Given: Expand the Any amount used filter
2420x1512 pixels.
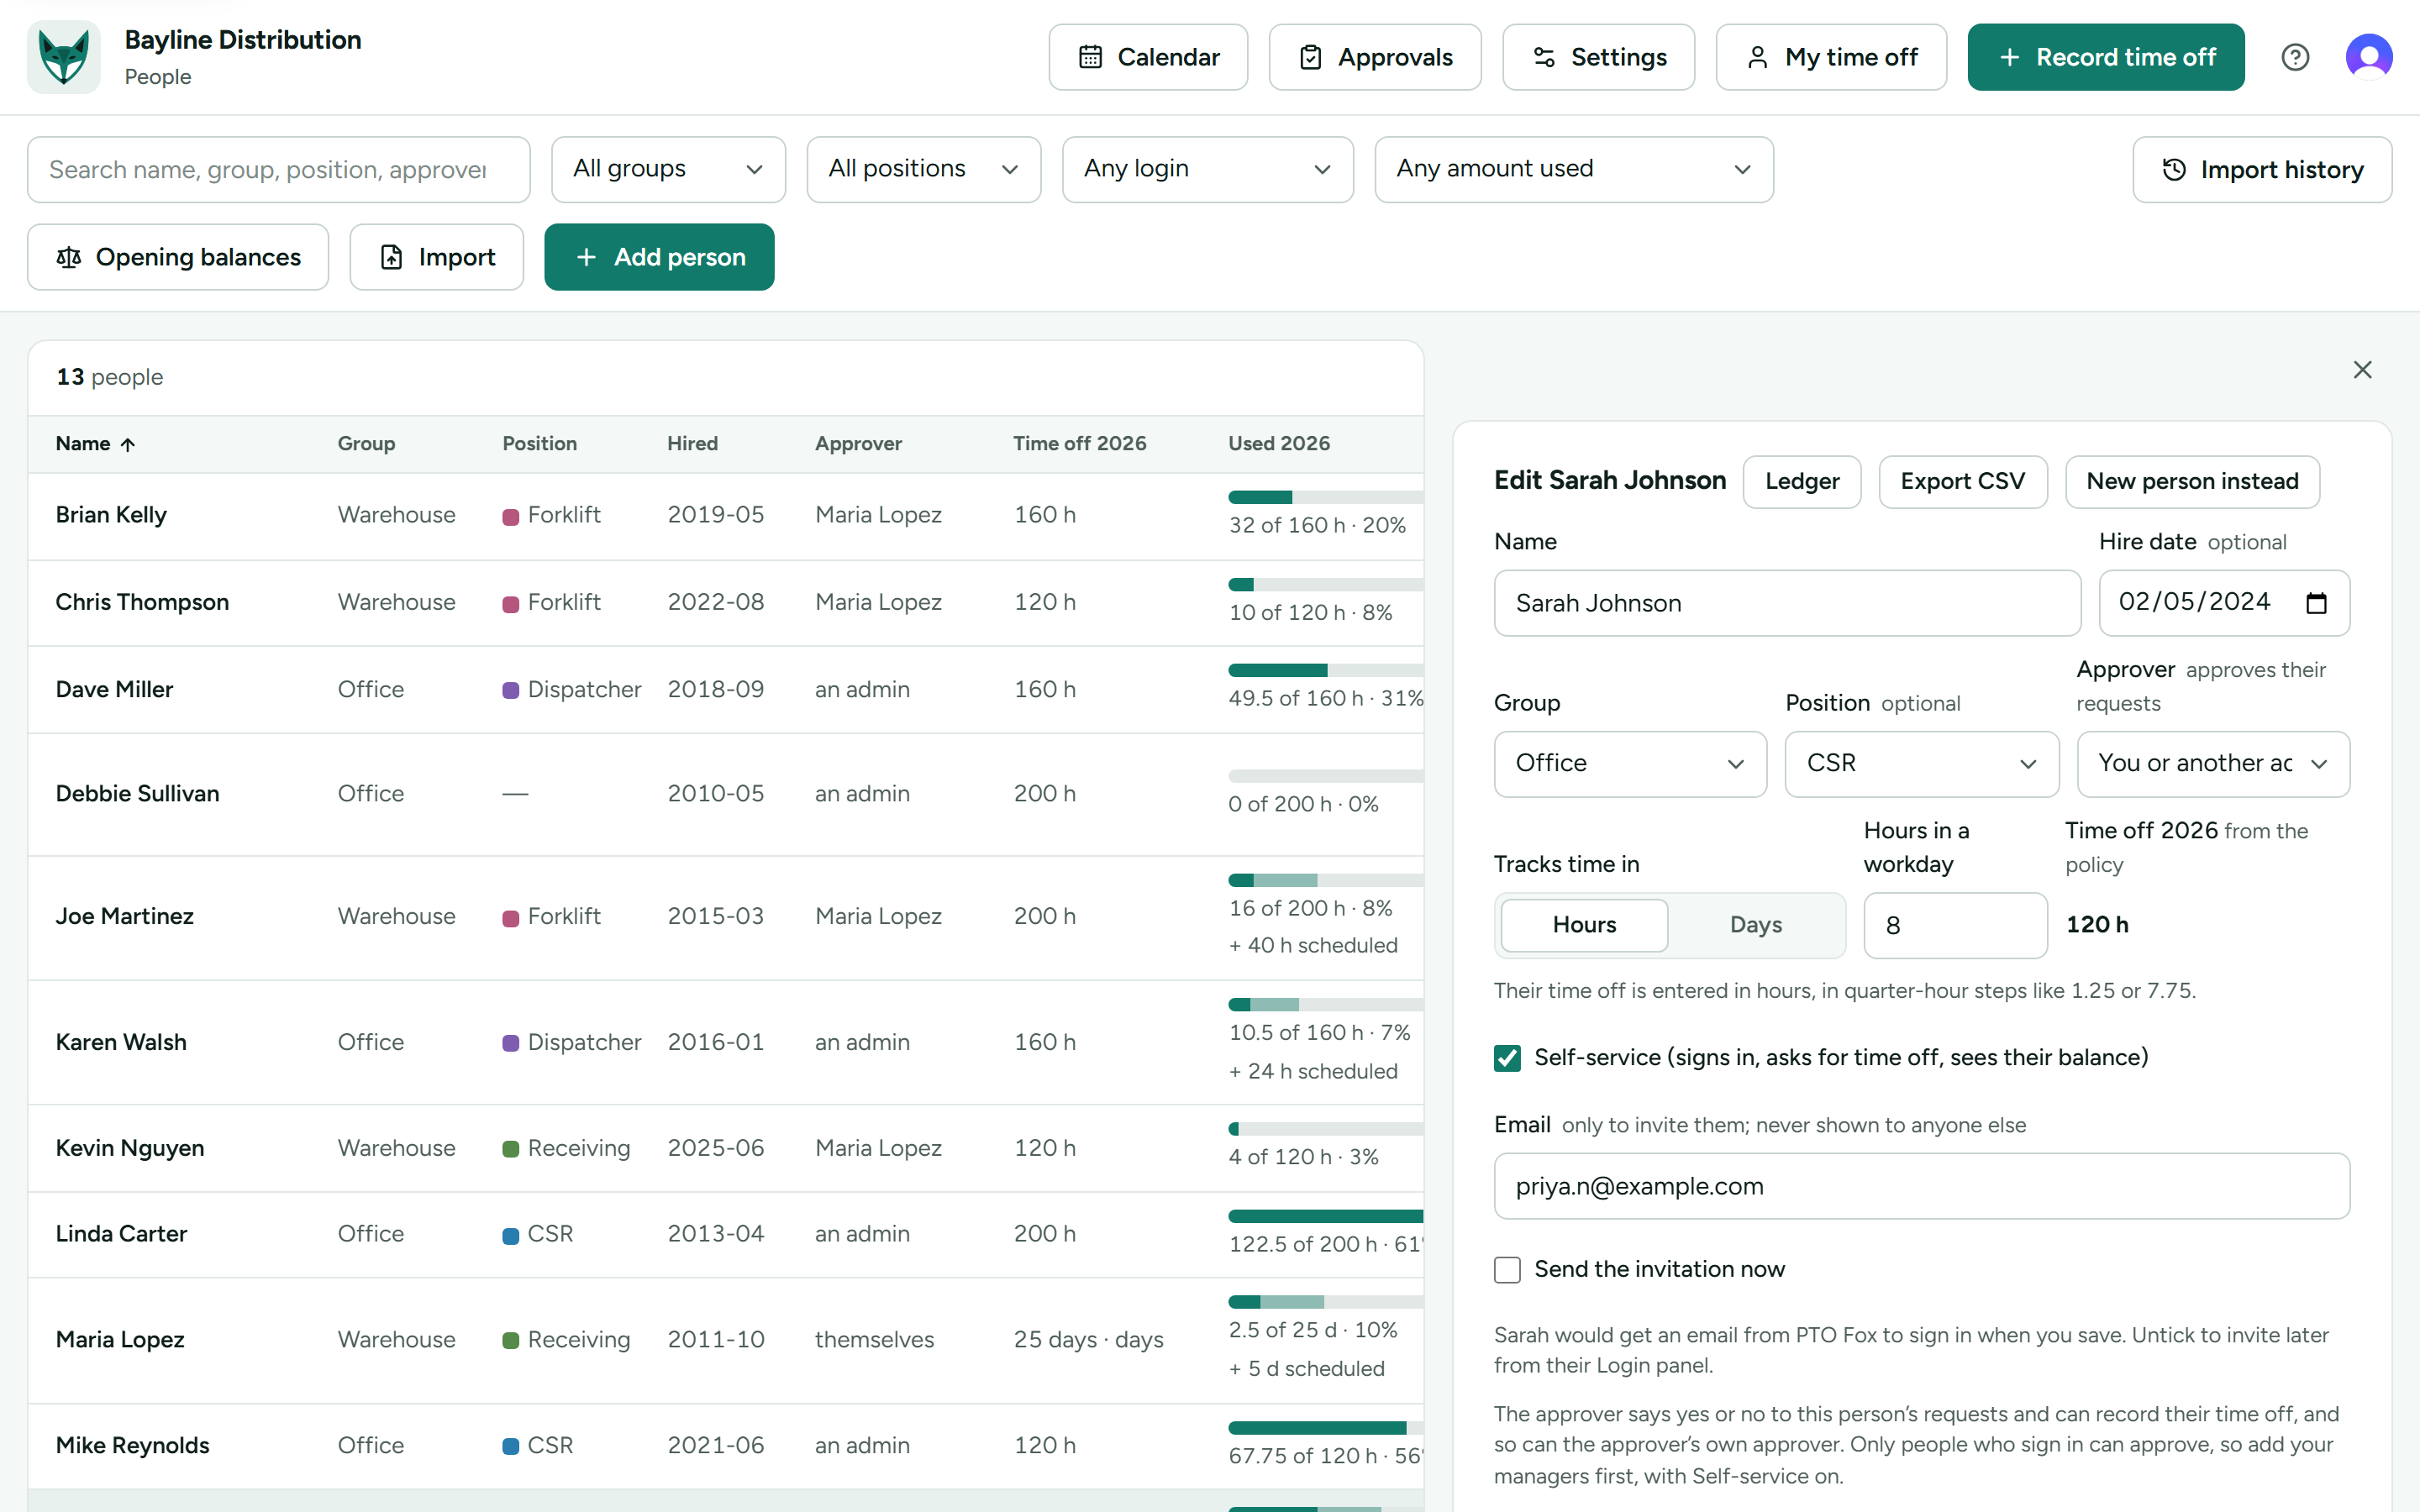Looking at the screenshot, I should click(x=1574, y=170).
